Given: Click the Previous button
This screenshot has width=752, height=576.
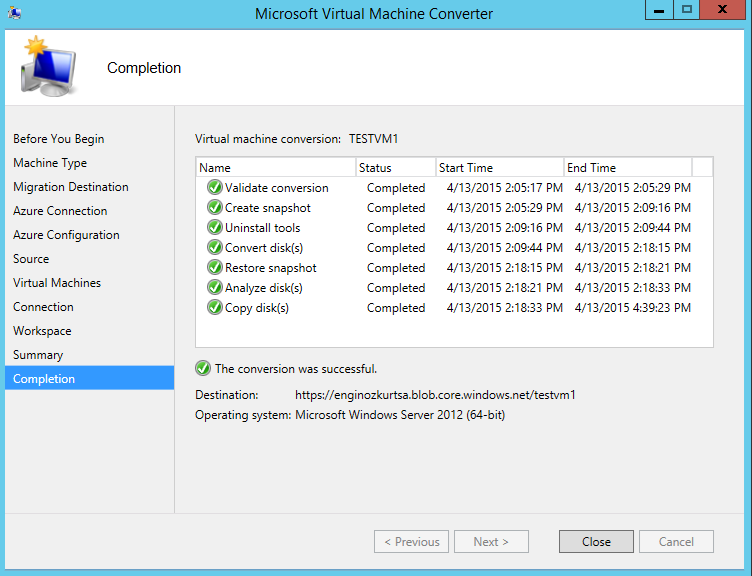Looking at the screenshot, I should tap(411, 541).
